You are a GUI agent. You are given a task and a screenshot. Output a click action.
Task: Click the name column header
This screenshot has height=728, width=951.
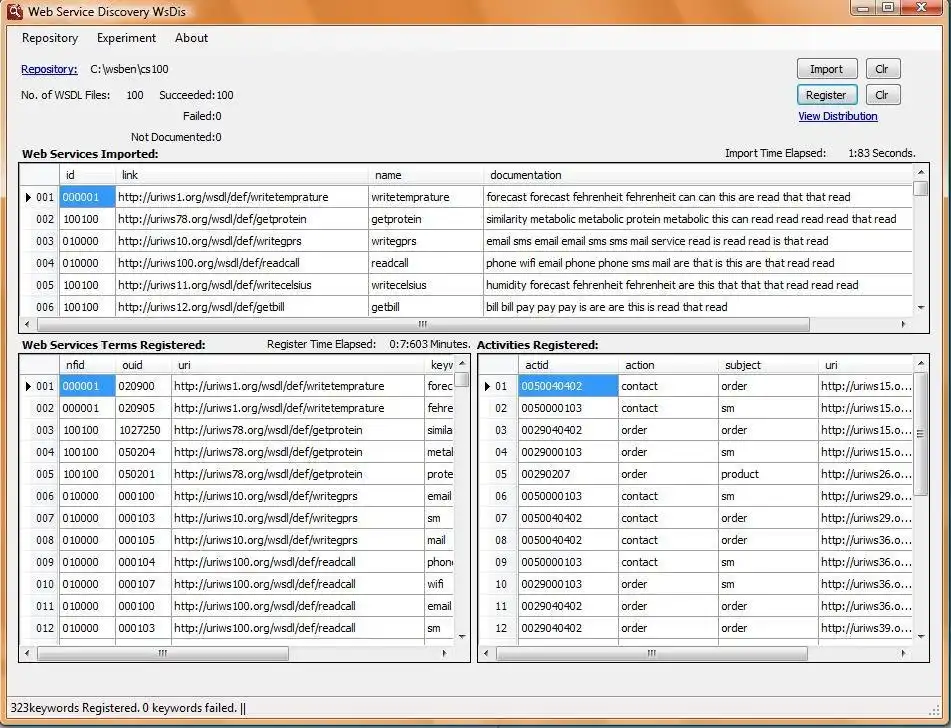[425, 175]
